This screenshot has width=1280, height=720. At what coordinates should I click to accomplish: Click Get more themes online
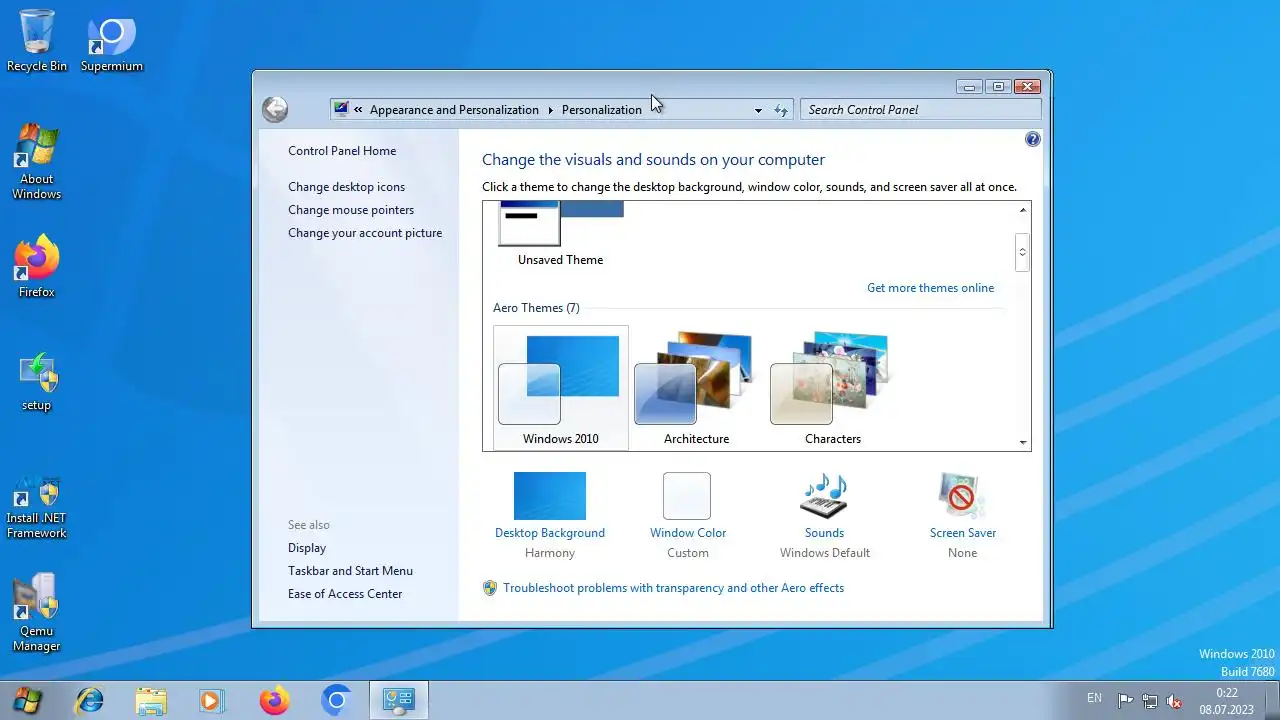pos(930,288)
